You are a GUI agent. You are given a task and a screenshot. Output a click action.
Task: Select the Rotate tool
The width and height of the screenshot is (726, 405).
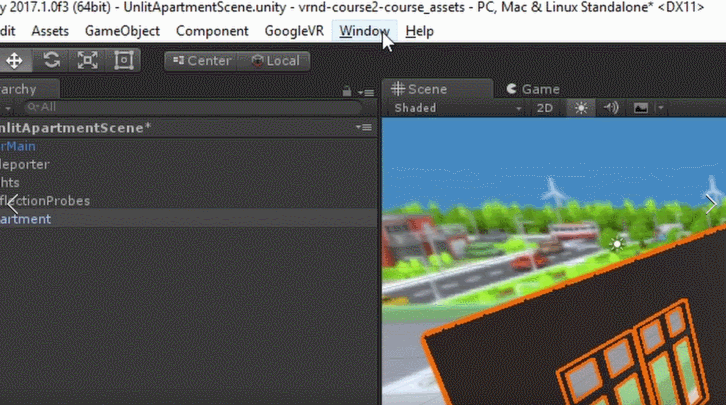[x=51, y=60]
